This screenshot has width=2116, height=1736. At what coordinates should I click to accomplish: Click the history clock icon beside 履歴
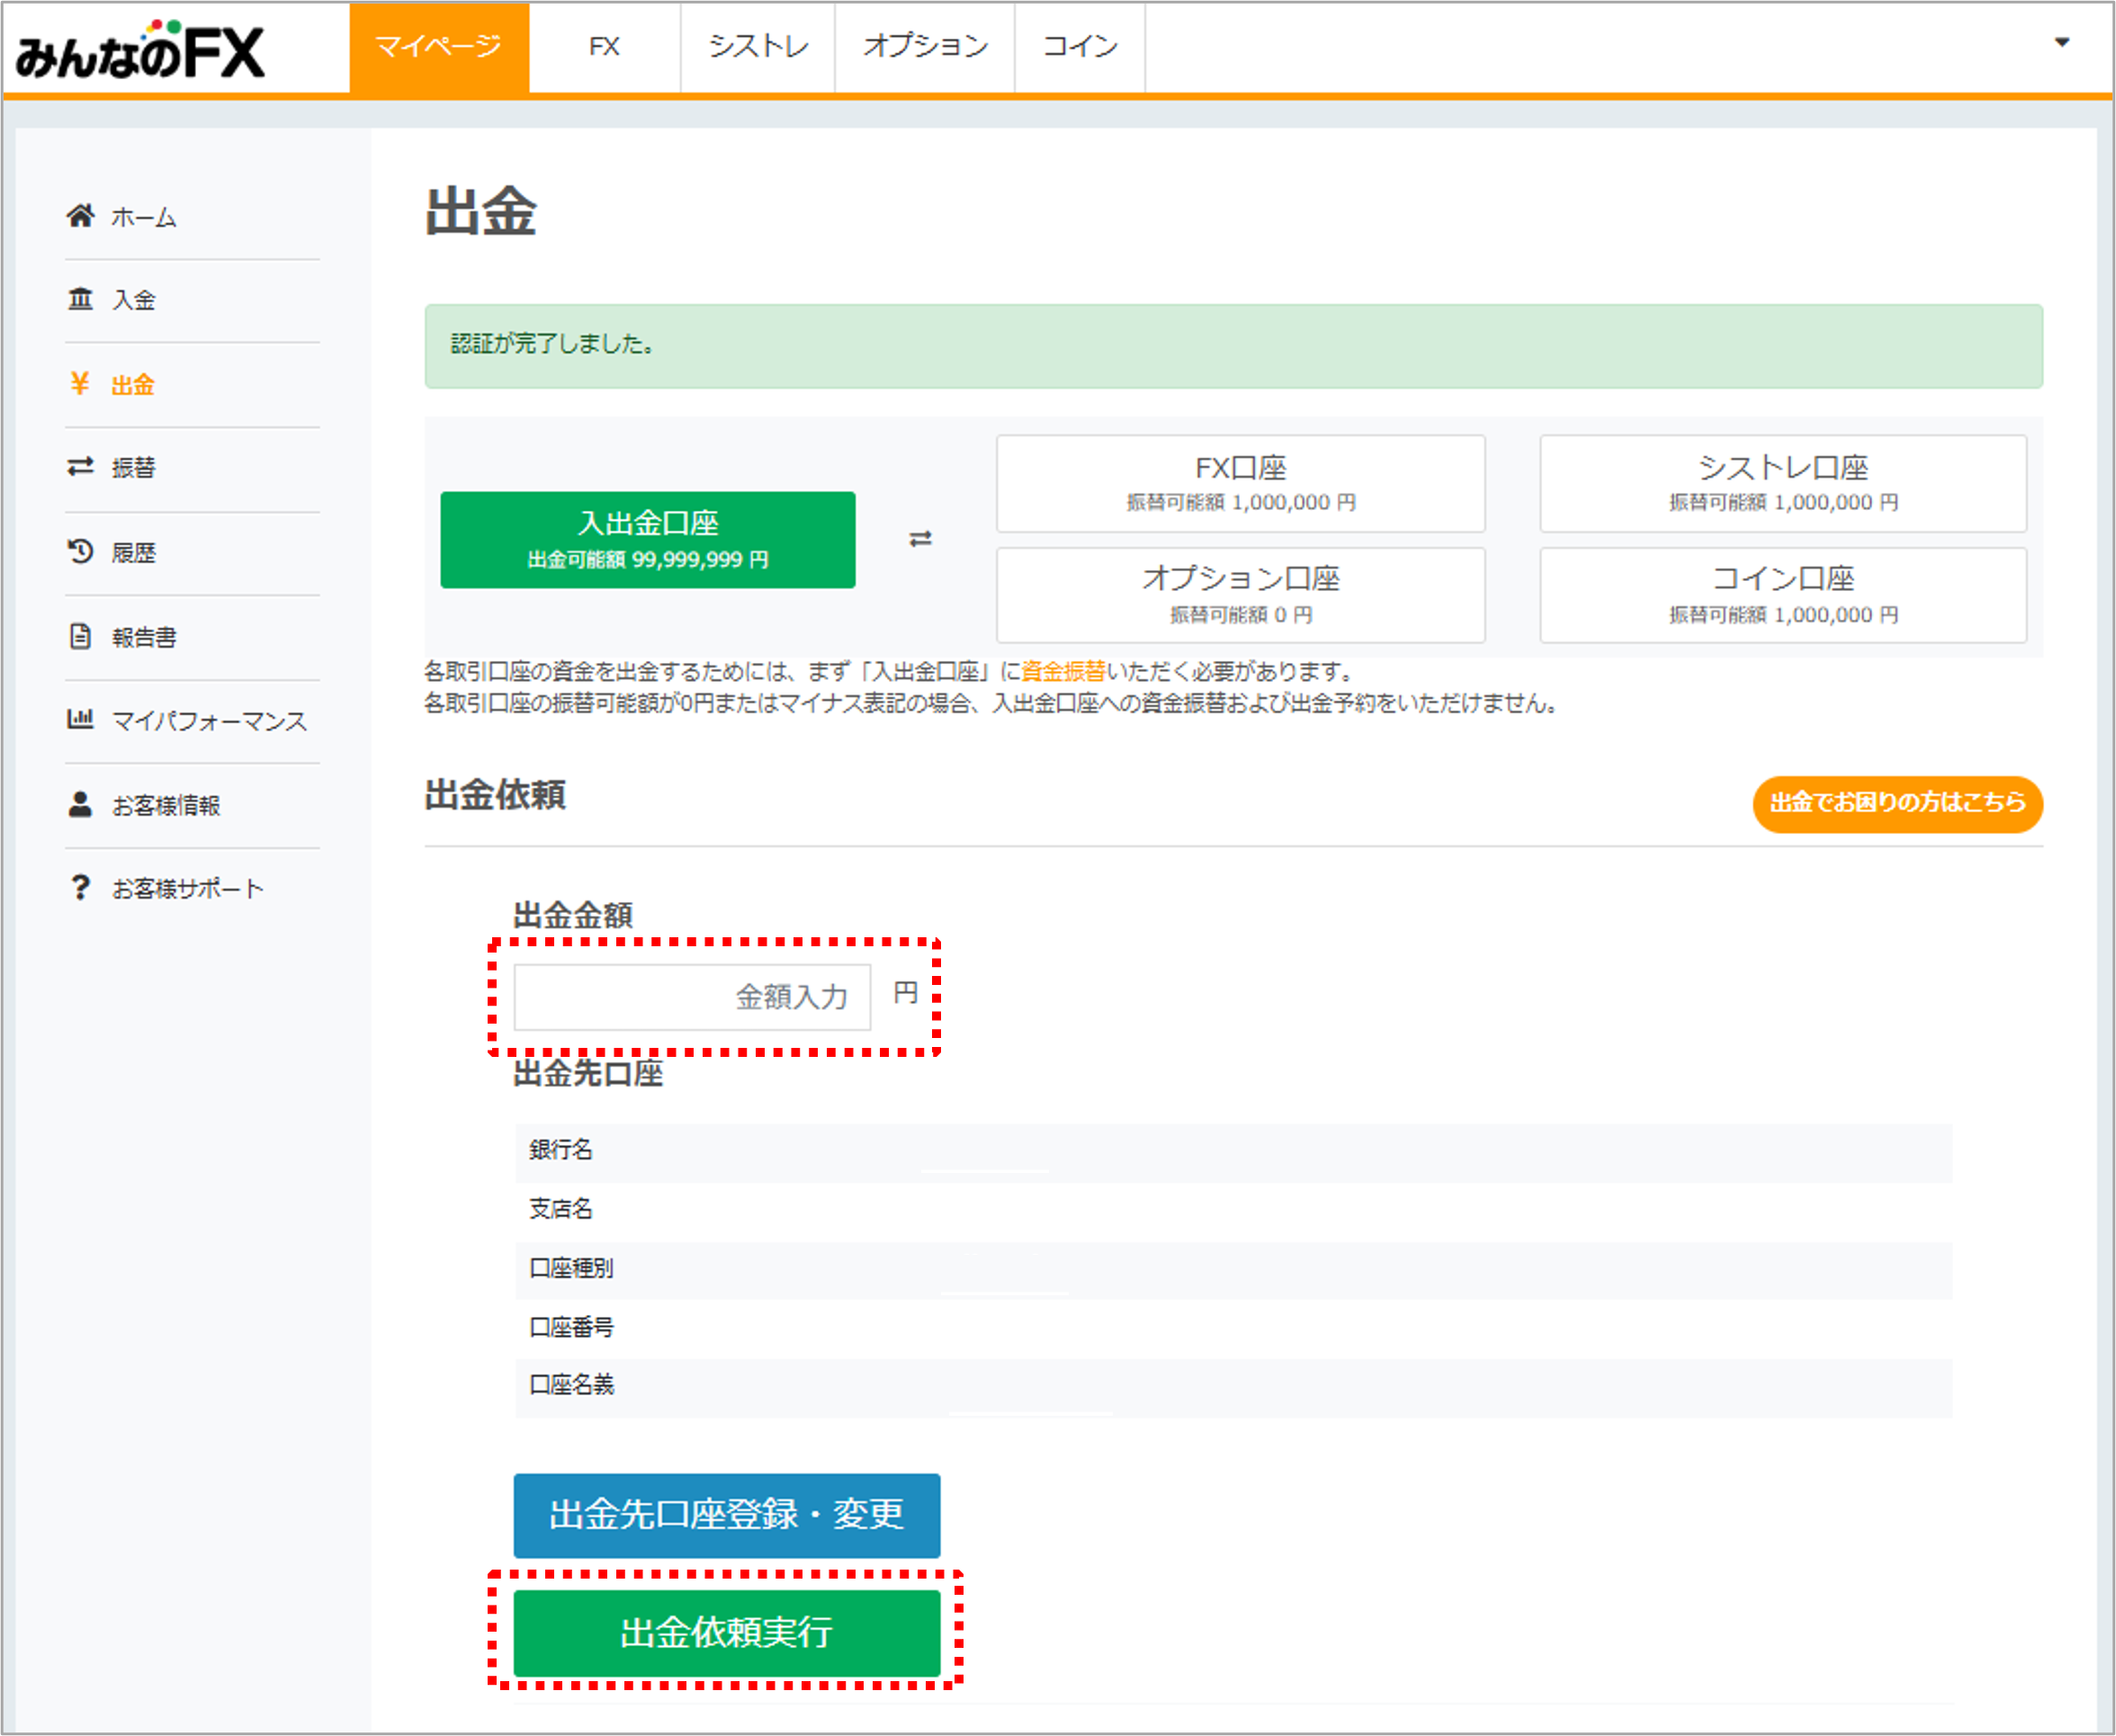80,552
